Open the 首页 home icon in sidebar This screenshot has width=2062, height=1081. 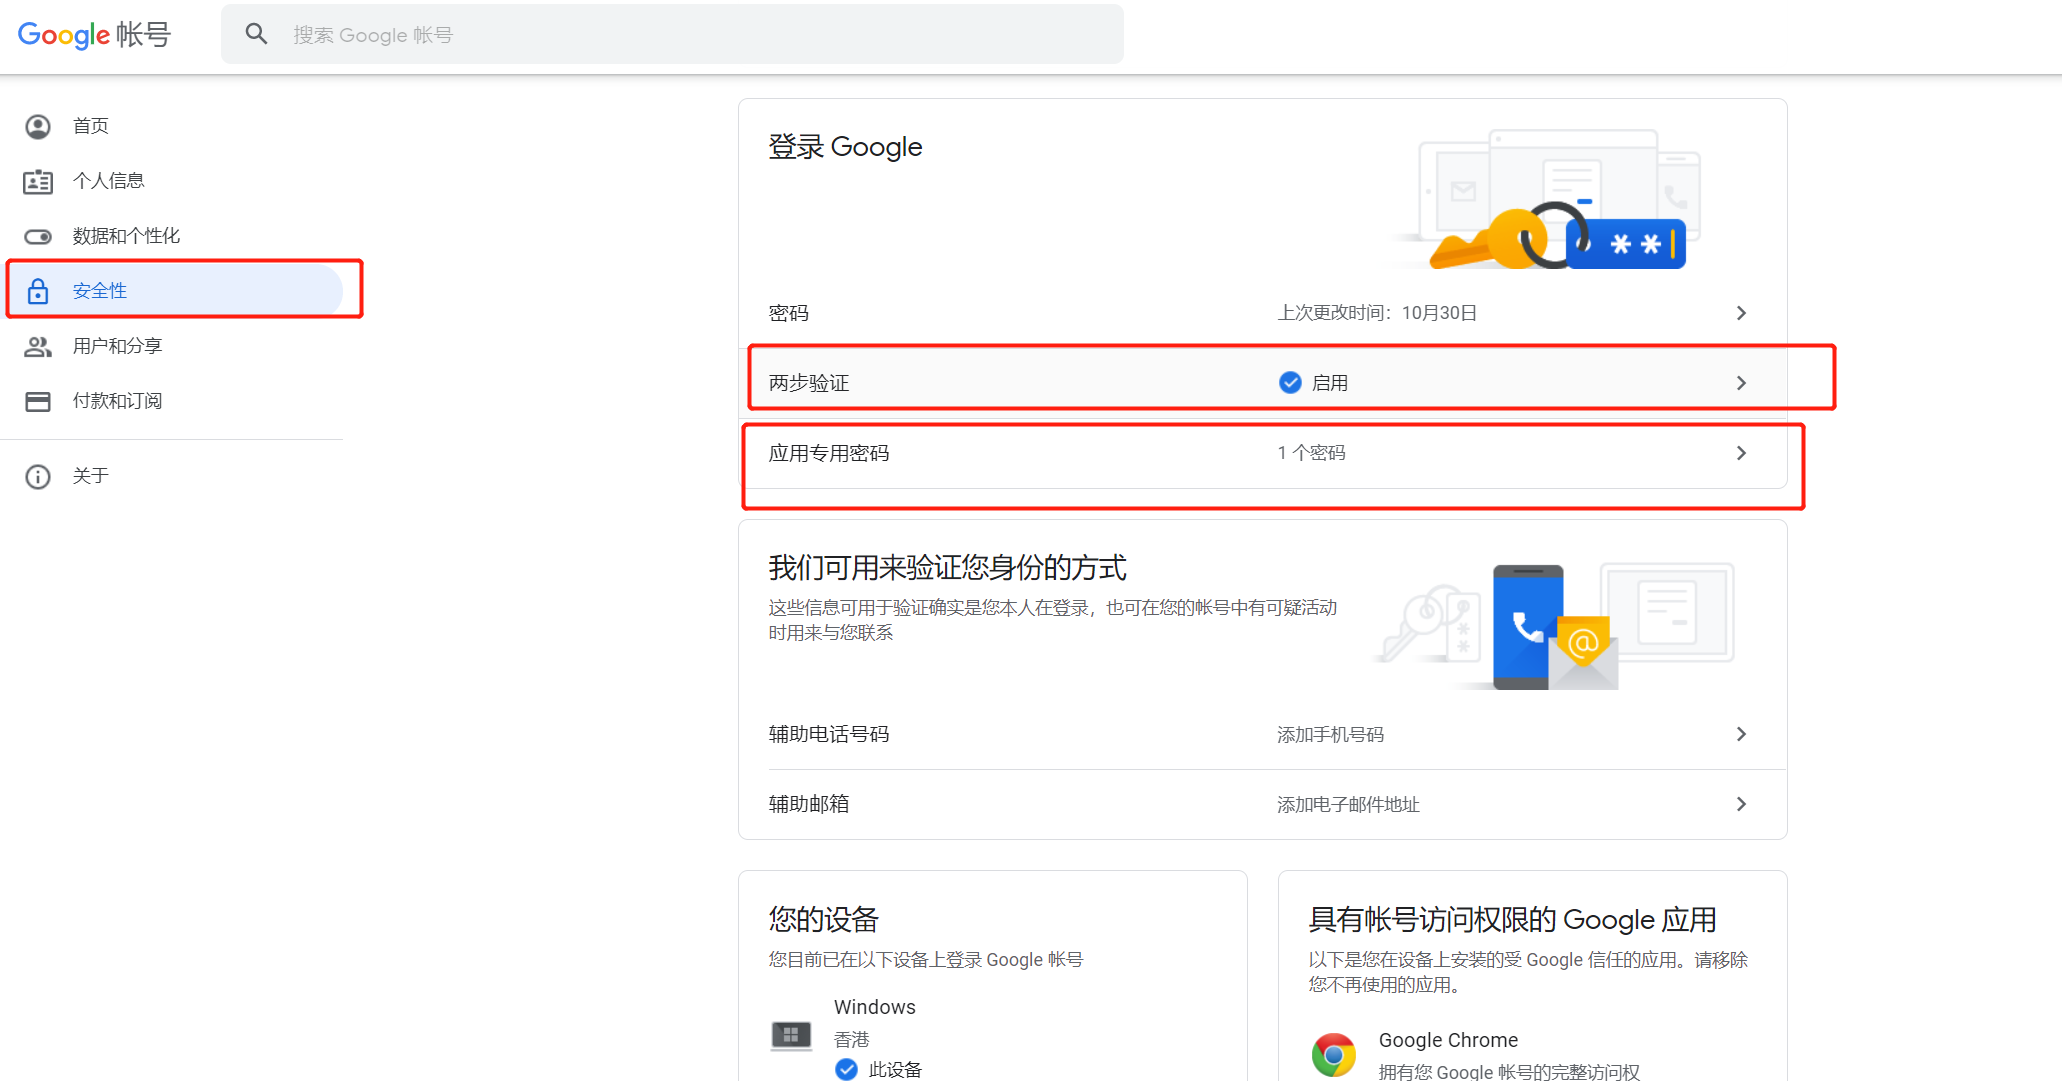38,126
